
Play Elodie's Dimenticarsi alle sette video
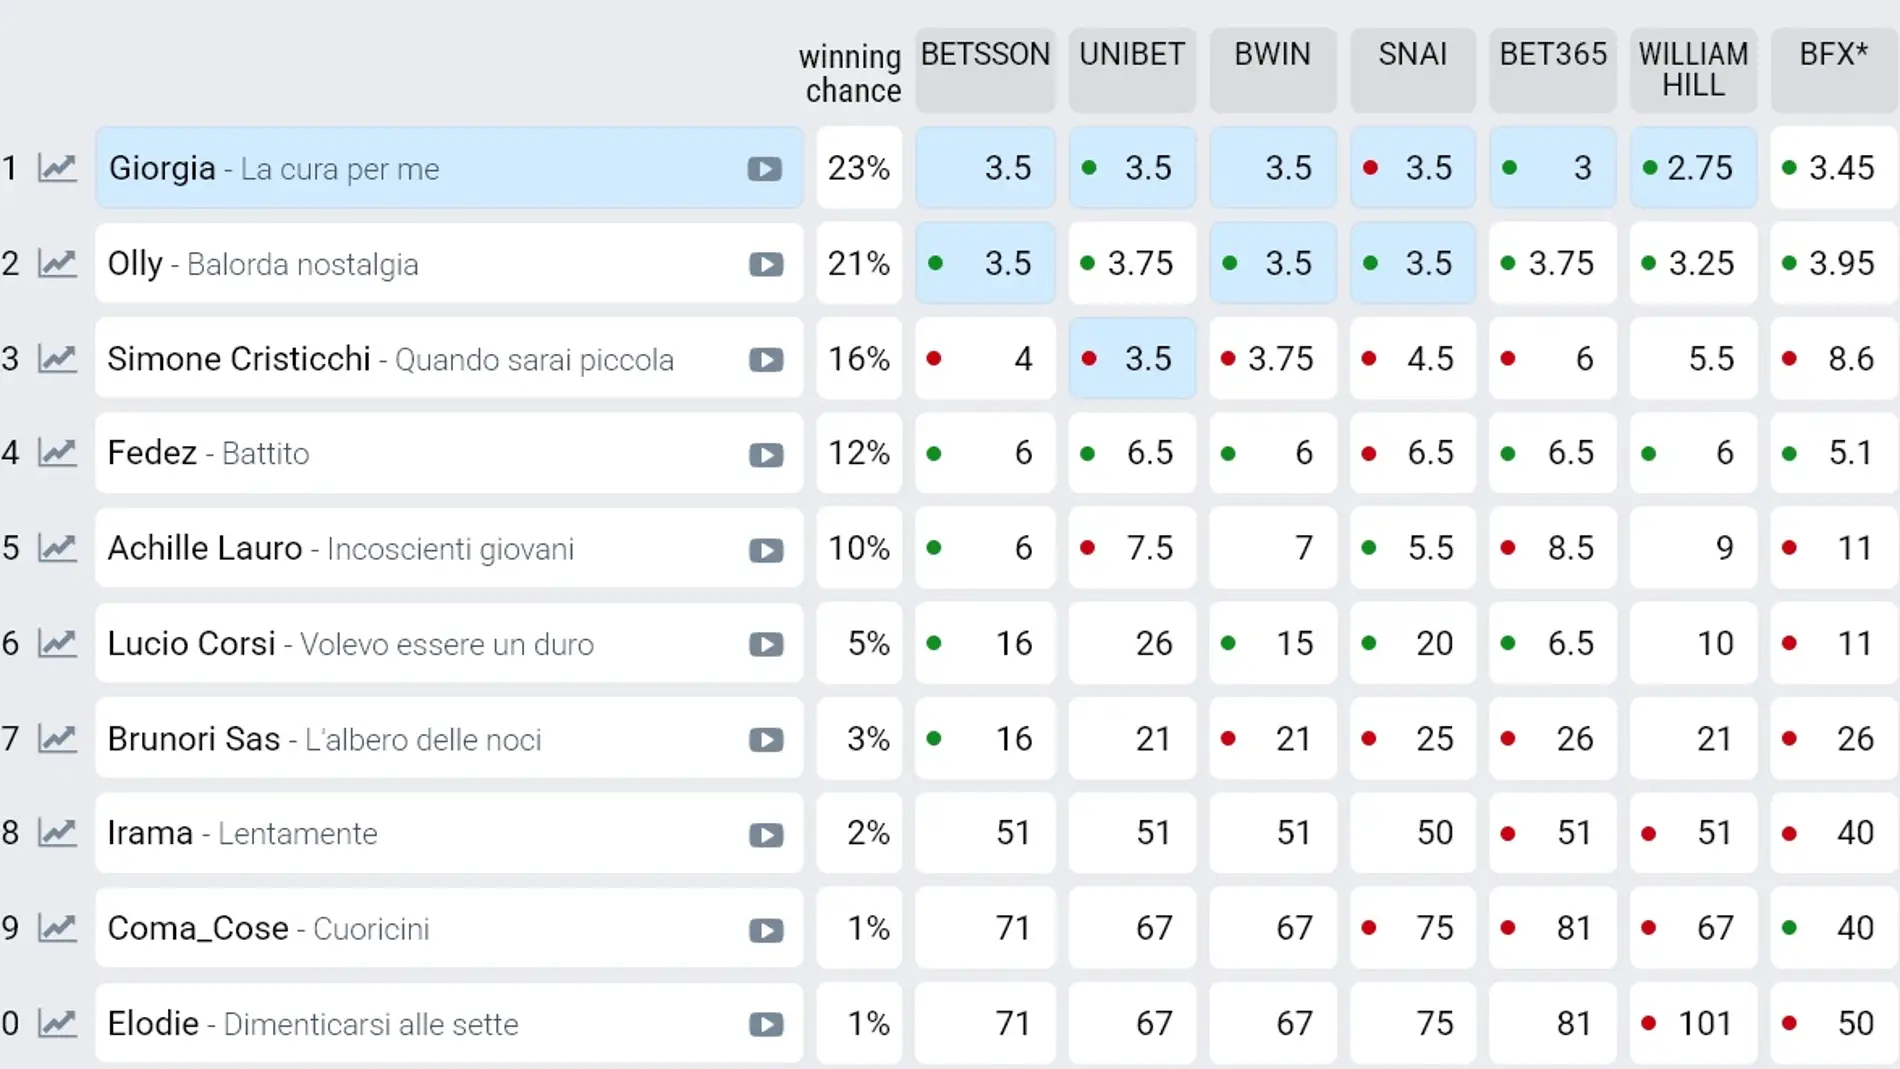[x=766, y=1025]
